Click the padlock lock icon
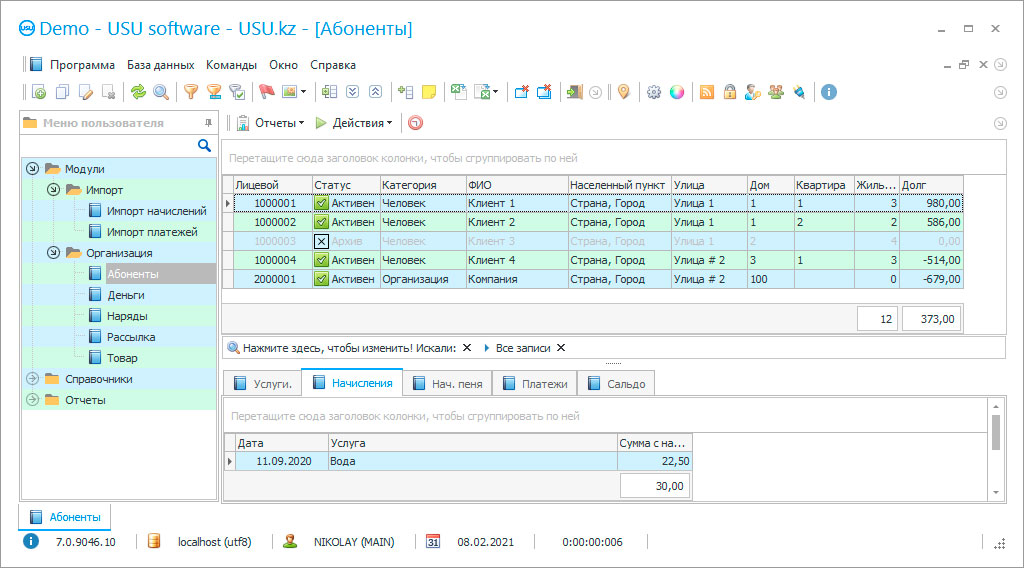 coord(729,92)
